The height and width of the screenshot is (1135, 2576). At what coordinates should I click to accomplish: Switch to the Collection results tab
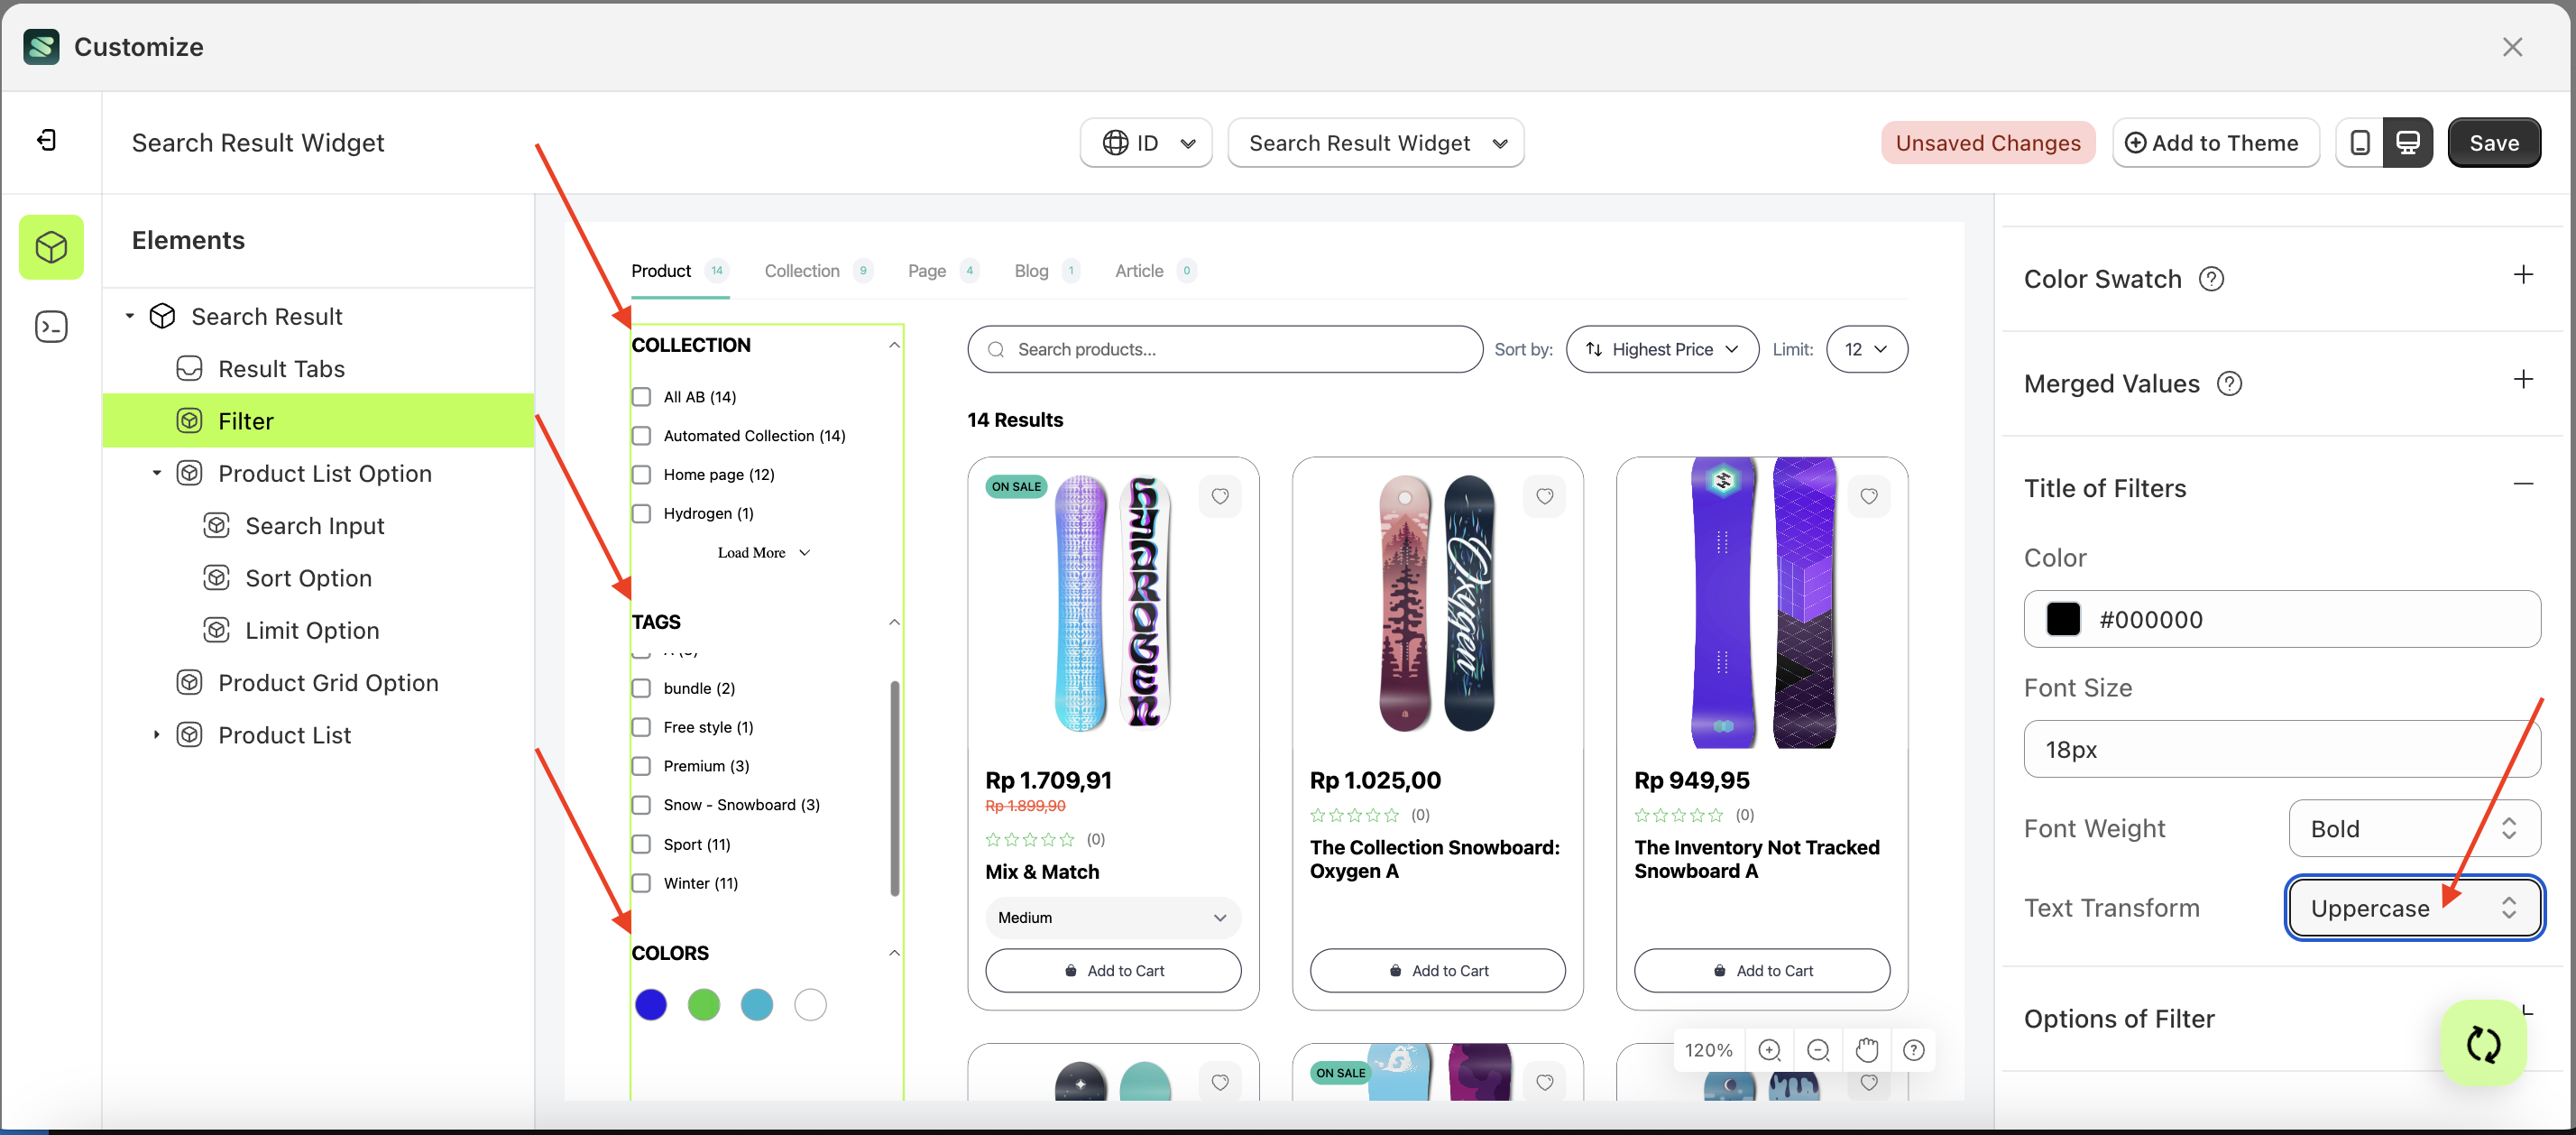coord(802,270)
